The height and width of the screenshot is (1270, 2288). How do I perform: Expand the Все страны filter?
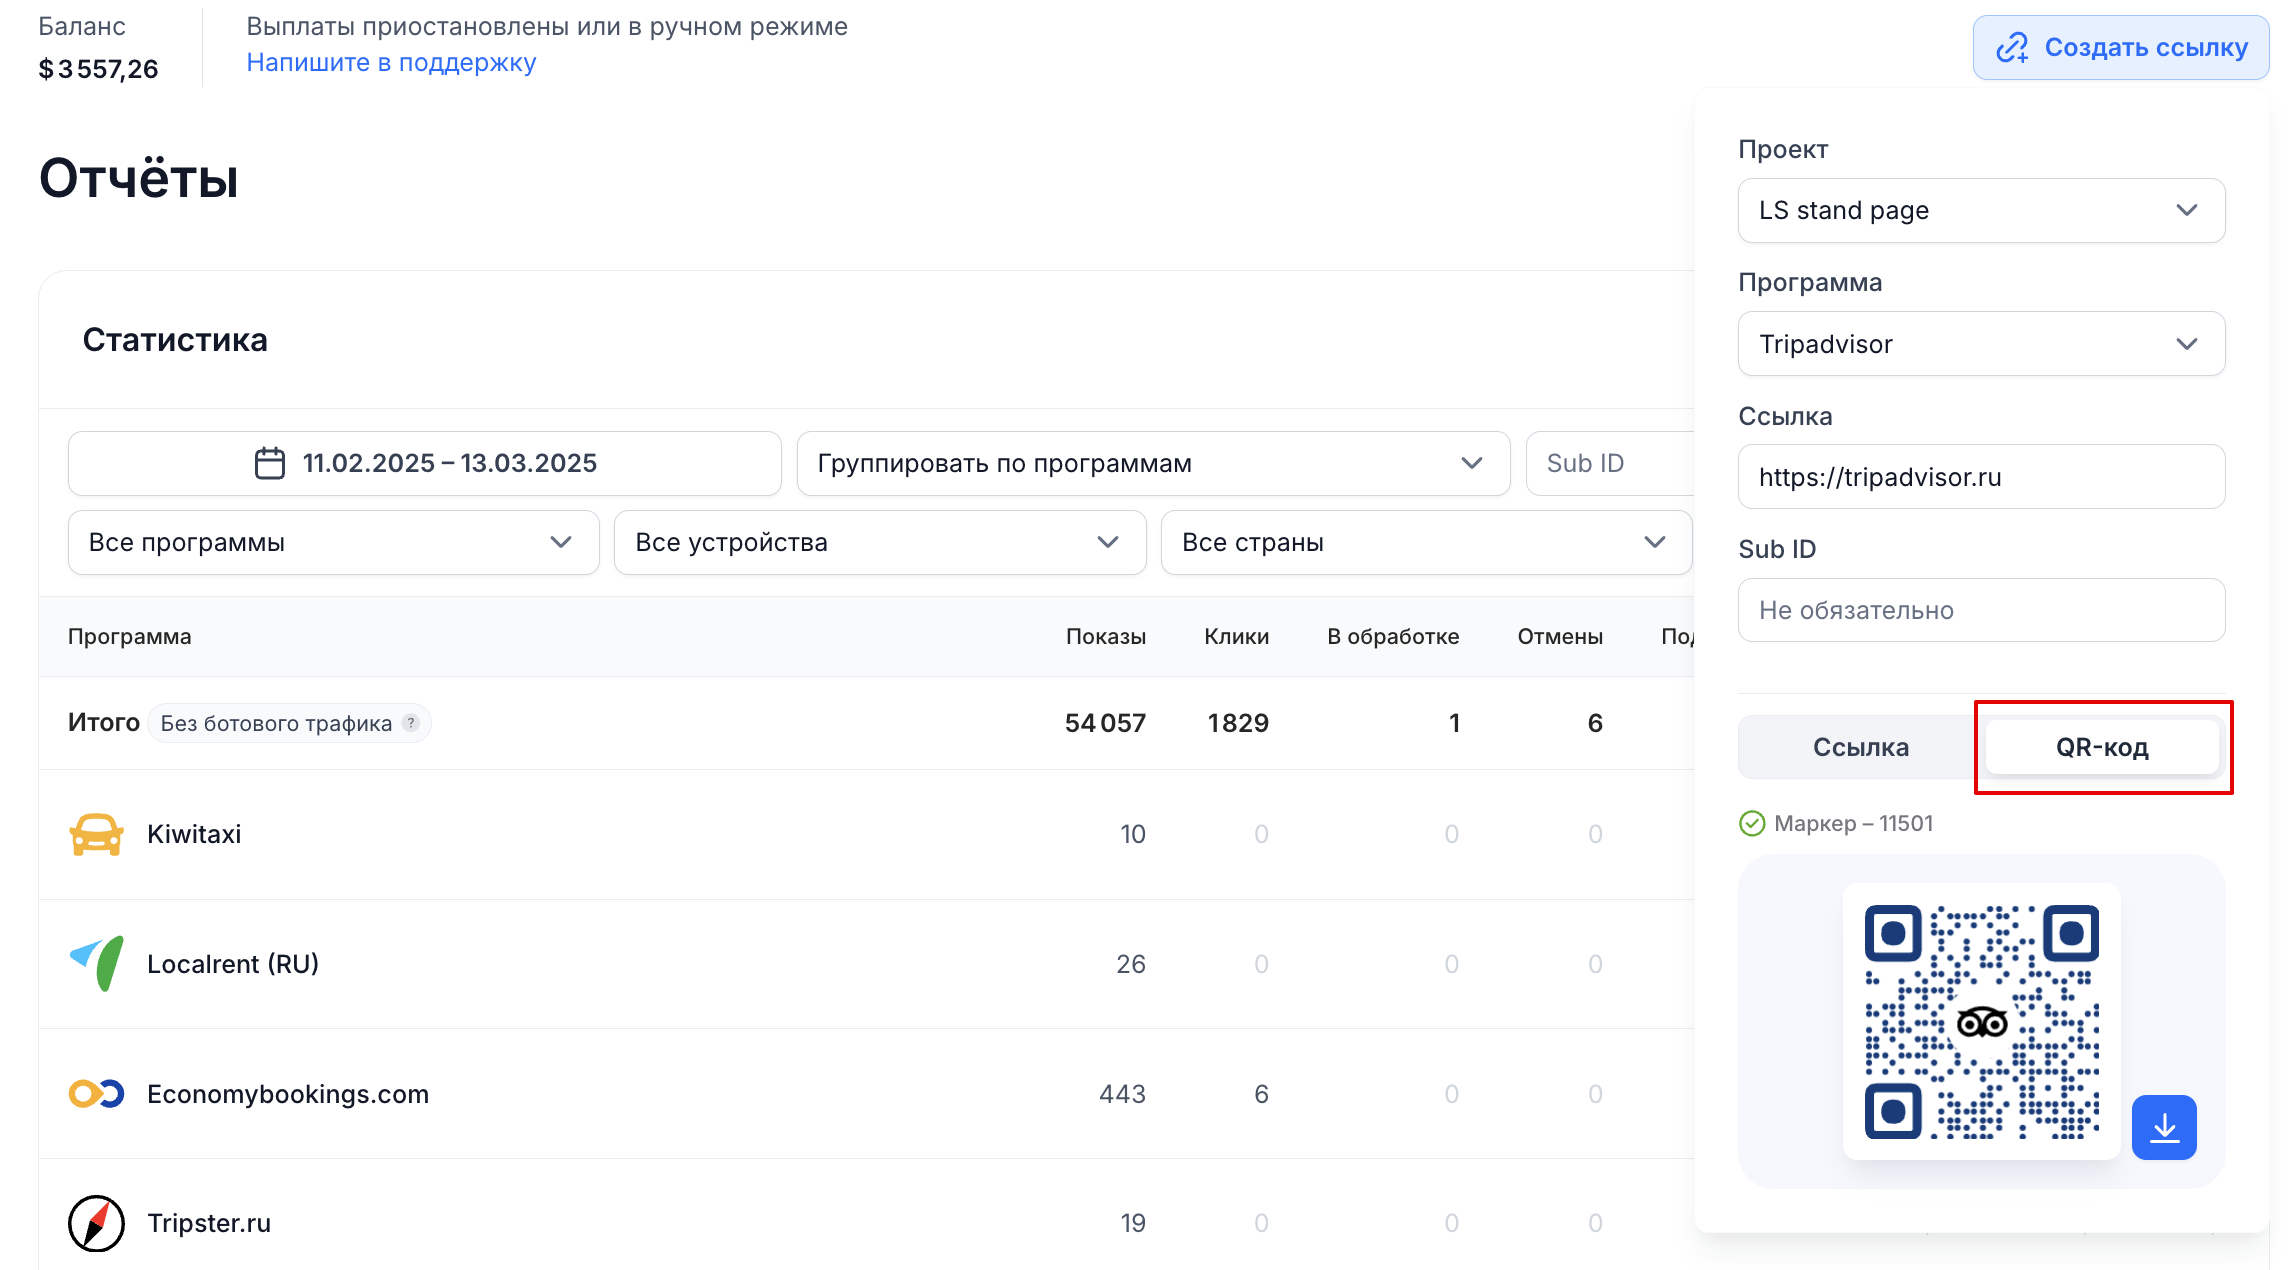(1426, 542)
